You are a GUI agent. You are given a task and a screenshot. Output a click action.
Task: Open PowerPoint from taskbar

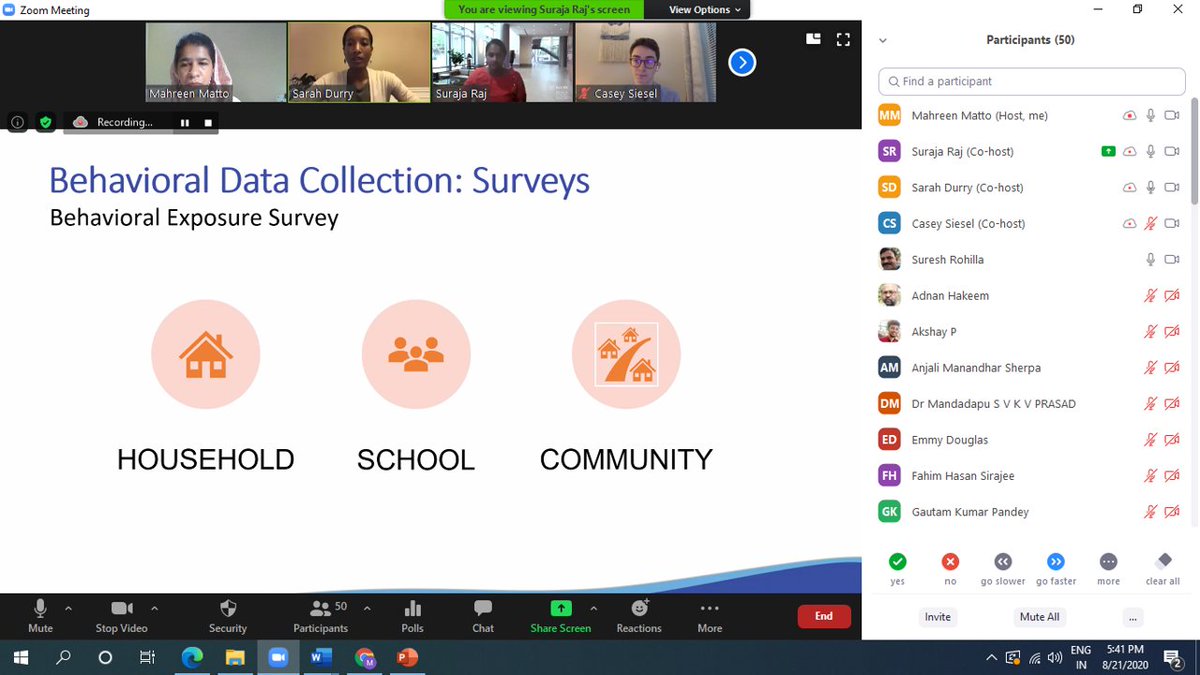(x=407, y=658)
